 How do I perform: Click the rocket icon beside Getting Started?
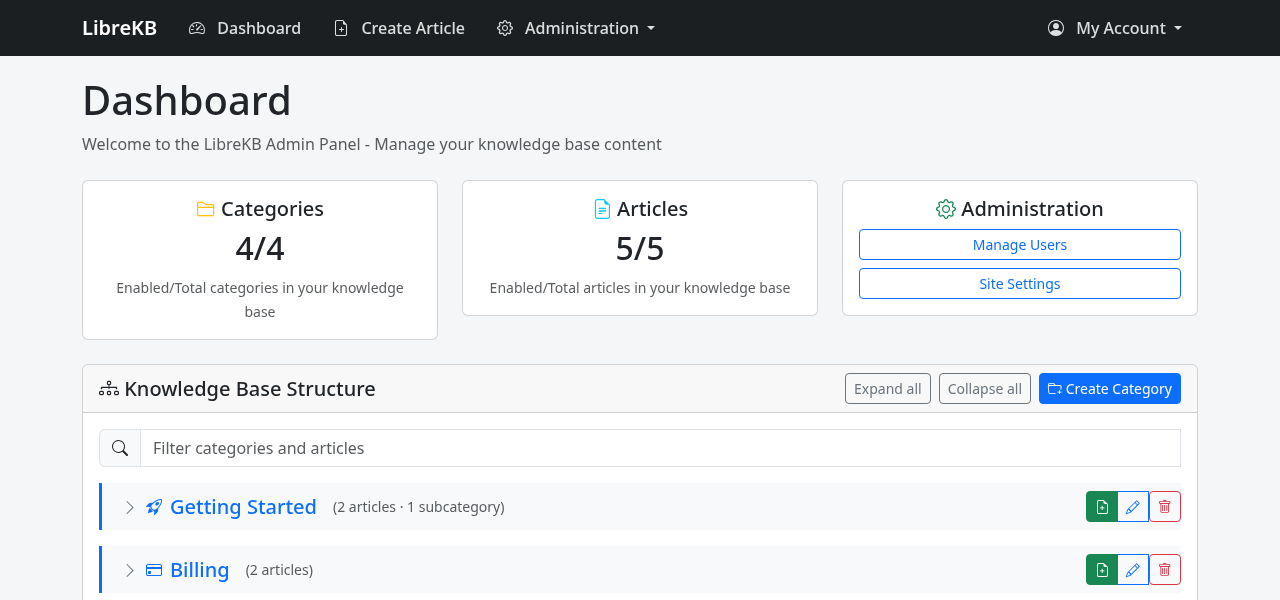154,507
